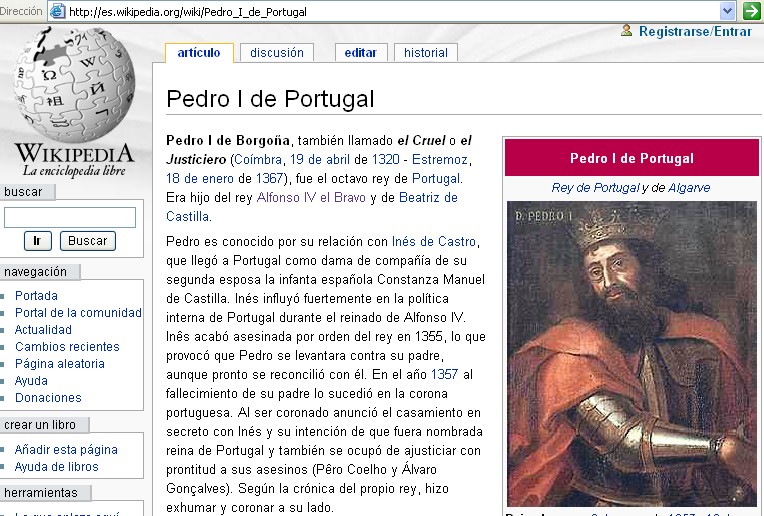Image resolution: width=764 pixels, height=516 pixels.
Task: Open the Cambios recientes link
Action: point(67,346)
